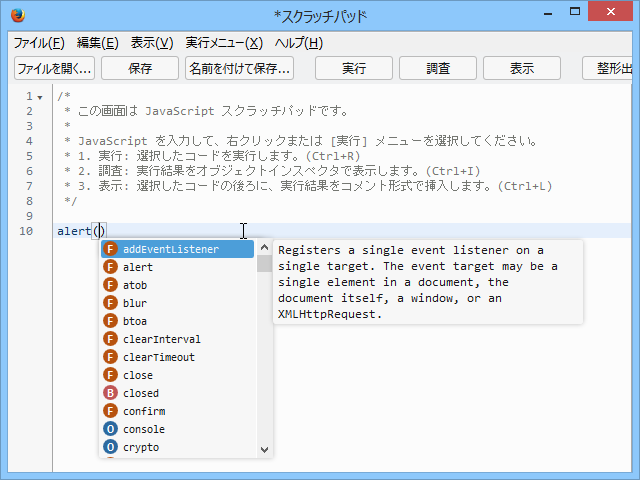Click line number 9 in gutter
Screen dimensions: 640x480
(x=29, y=216)
